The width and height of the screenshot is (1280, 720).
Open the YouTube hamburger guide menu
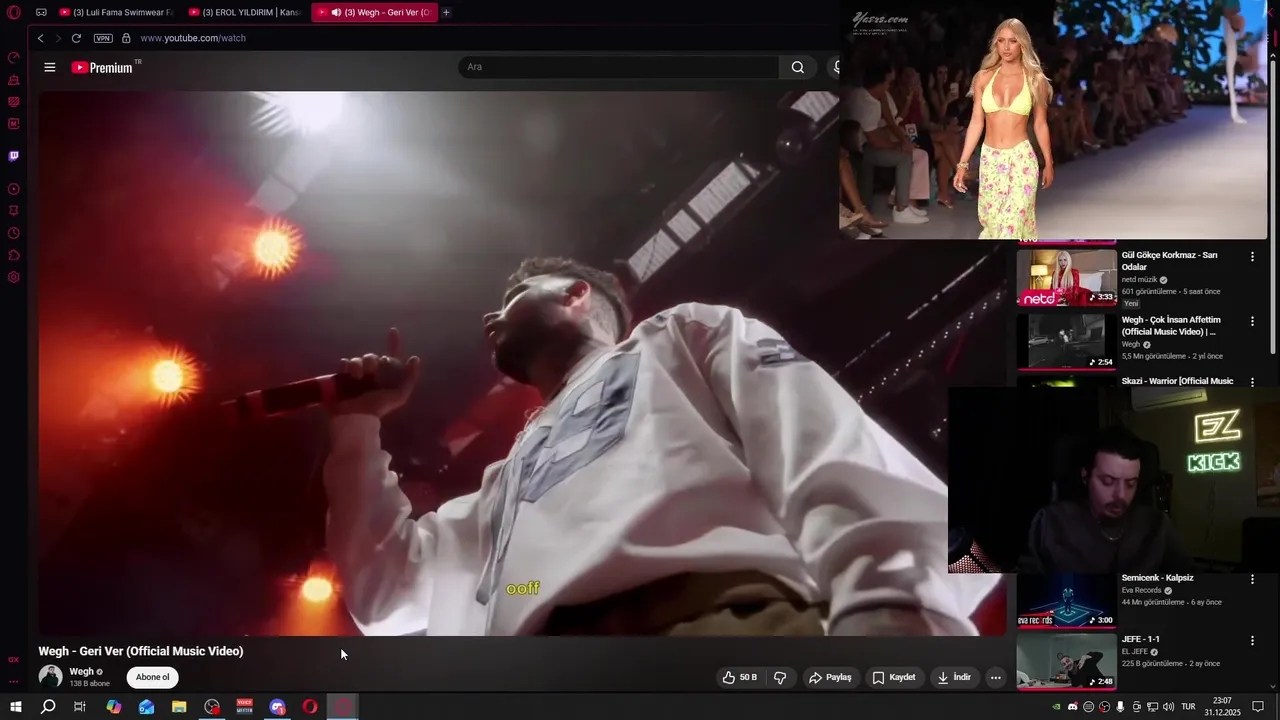50,67
